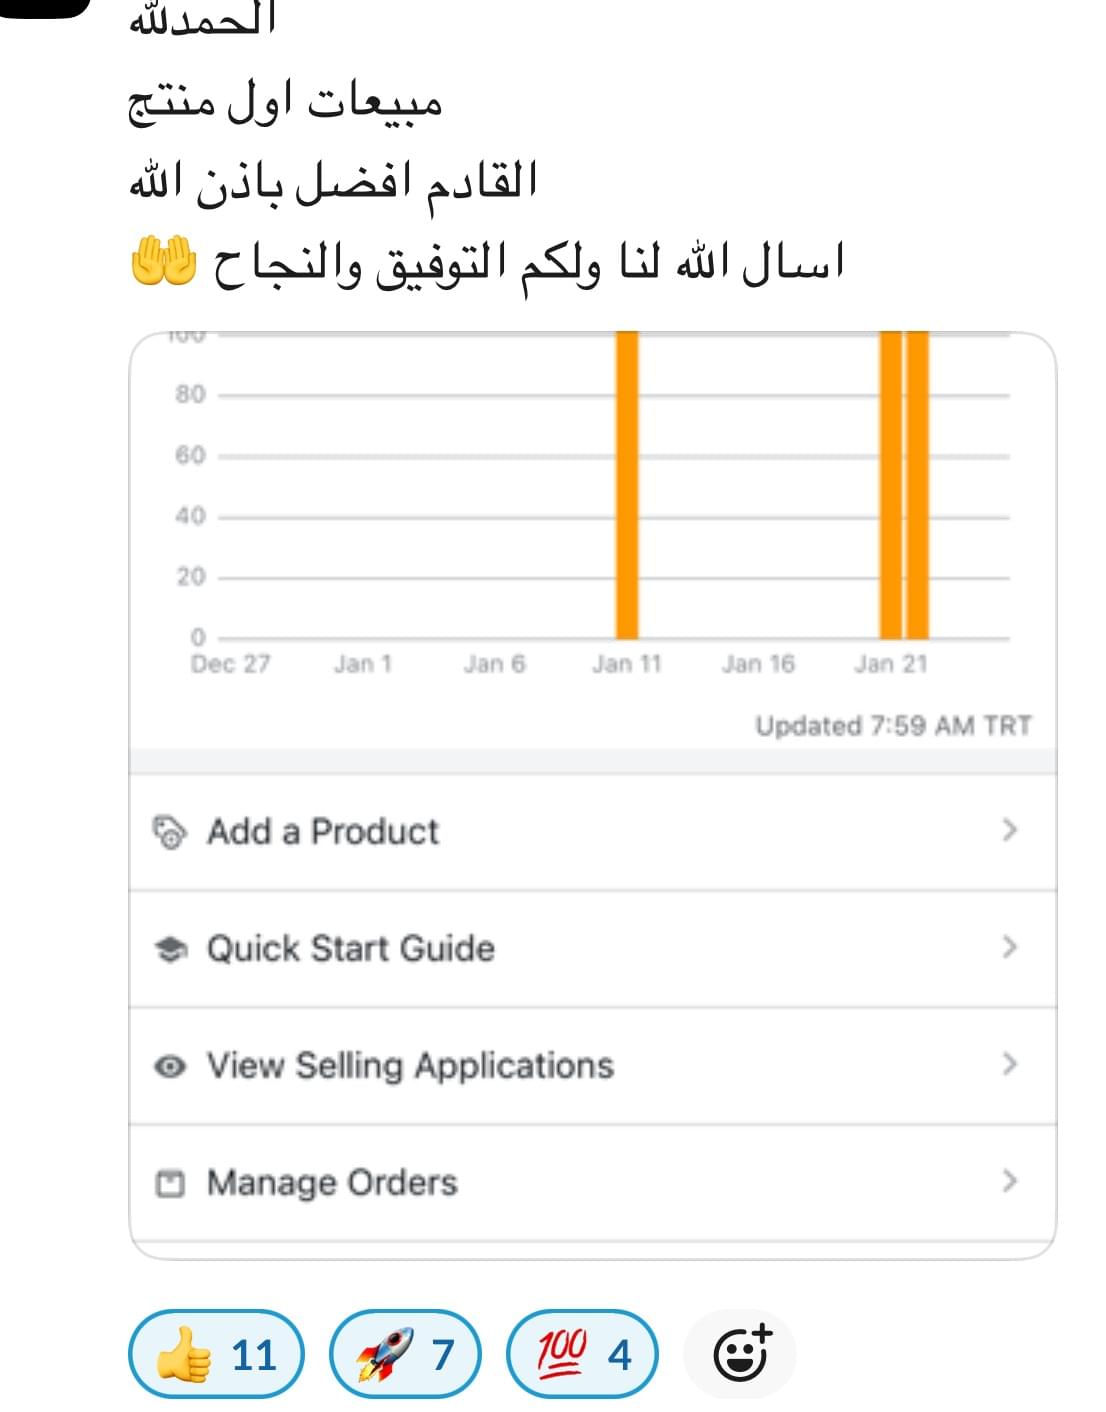Viewport: 1106px width, 1412px height.
Task: Open View Selling Applications link
Action: 410,1066
